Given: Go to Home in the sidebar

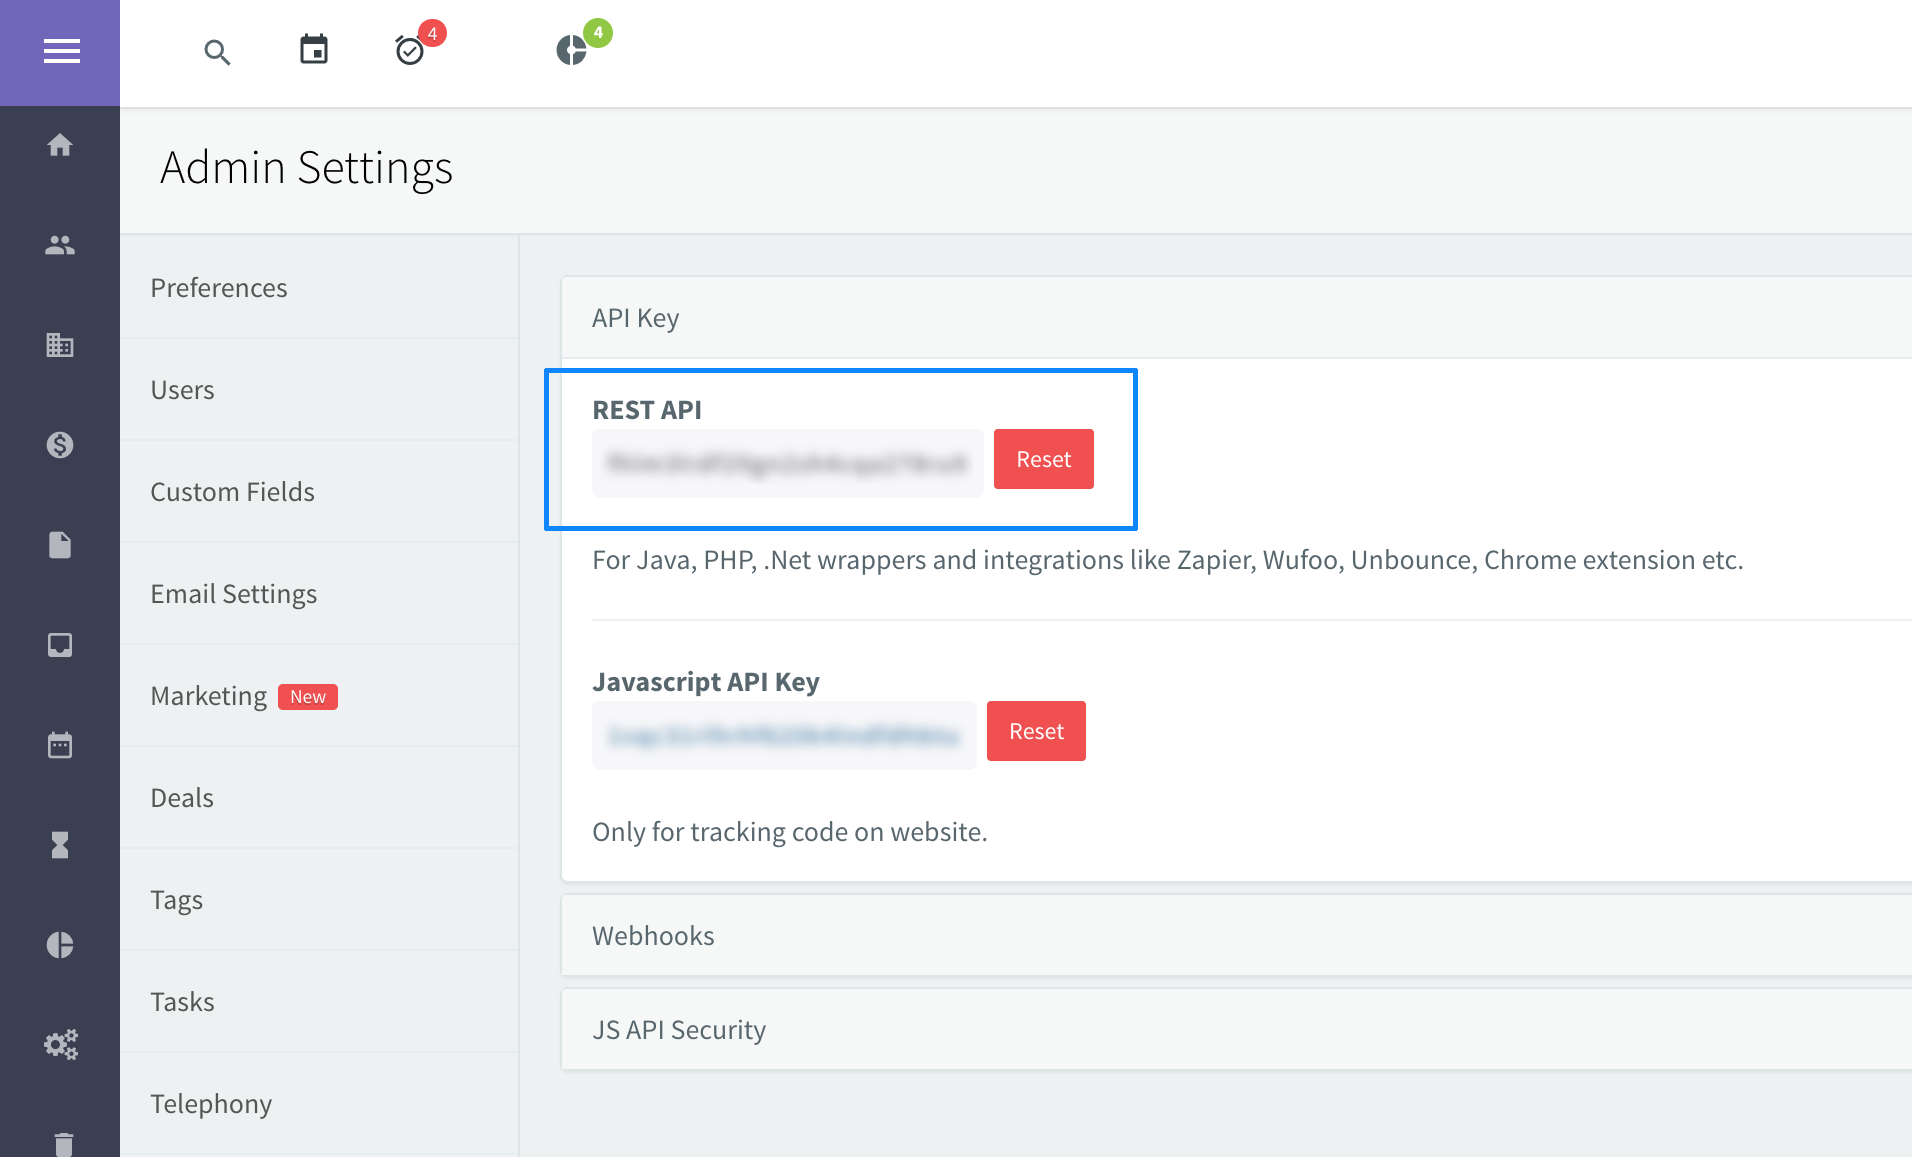Looking at the screenshot, I should 60,146.
